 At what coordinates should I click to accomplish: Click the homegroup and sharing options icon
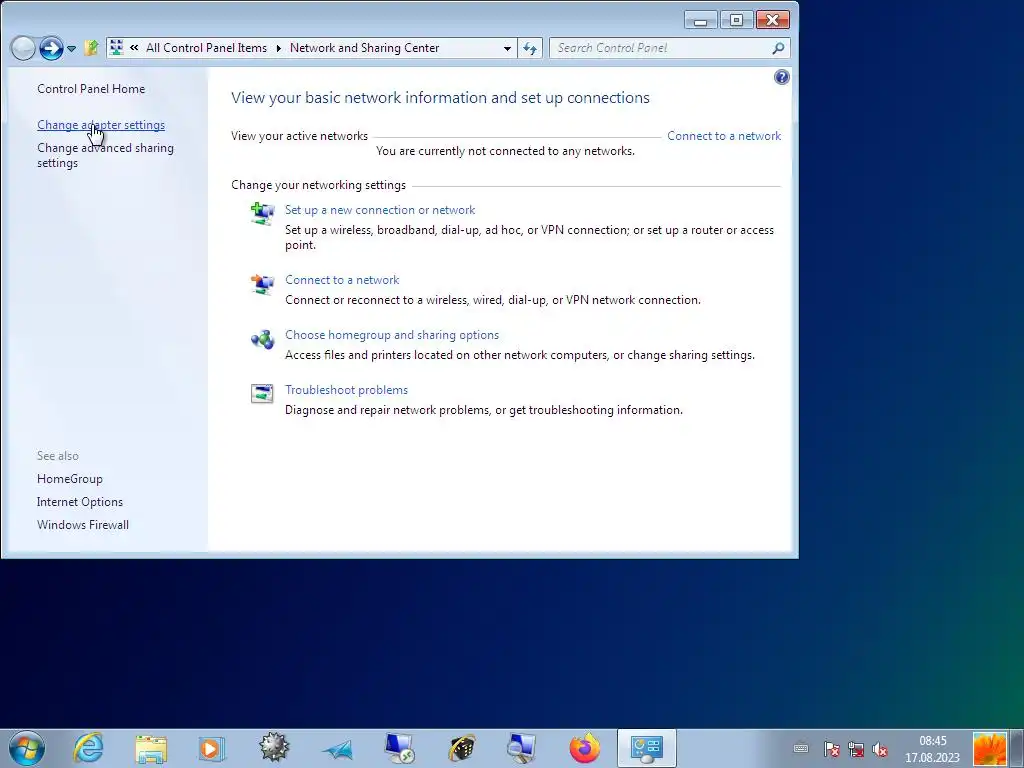click(263, 339)
